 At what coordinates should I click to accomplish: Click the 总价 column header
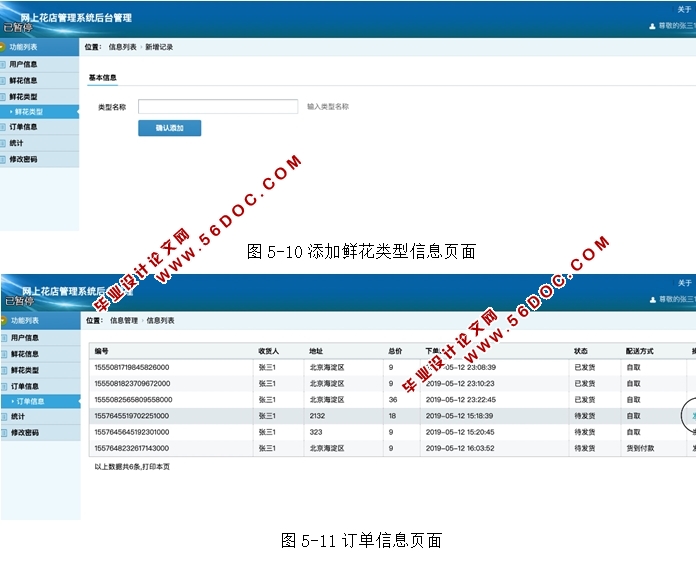395,351
